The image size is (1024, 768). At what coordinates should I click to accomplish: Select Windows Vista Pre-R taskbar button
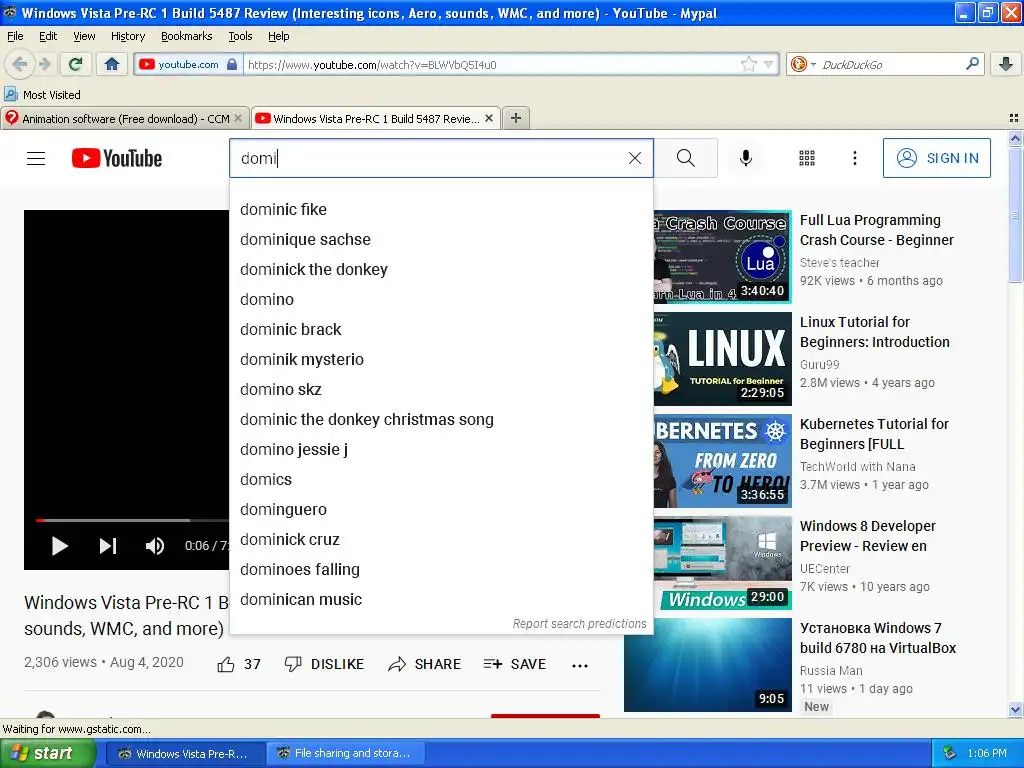[186, 753]
